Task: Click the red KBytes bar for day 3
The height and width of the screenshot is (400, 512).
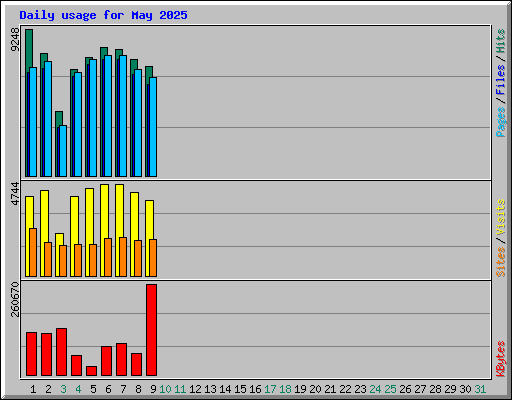Action: [x=61, y=352]
